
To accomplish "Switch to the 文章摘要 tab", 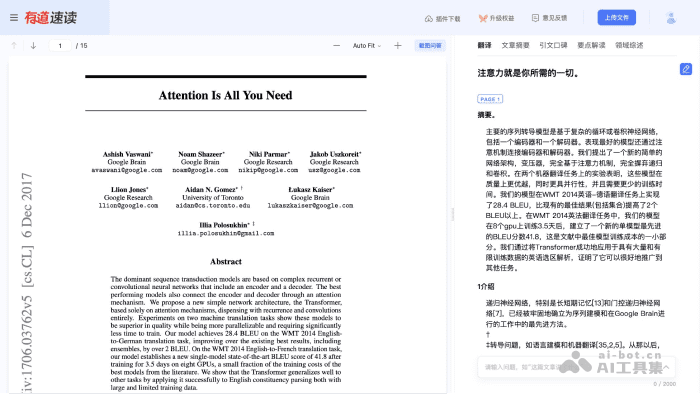I will click(515, 45).
